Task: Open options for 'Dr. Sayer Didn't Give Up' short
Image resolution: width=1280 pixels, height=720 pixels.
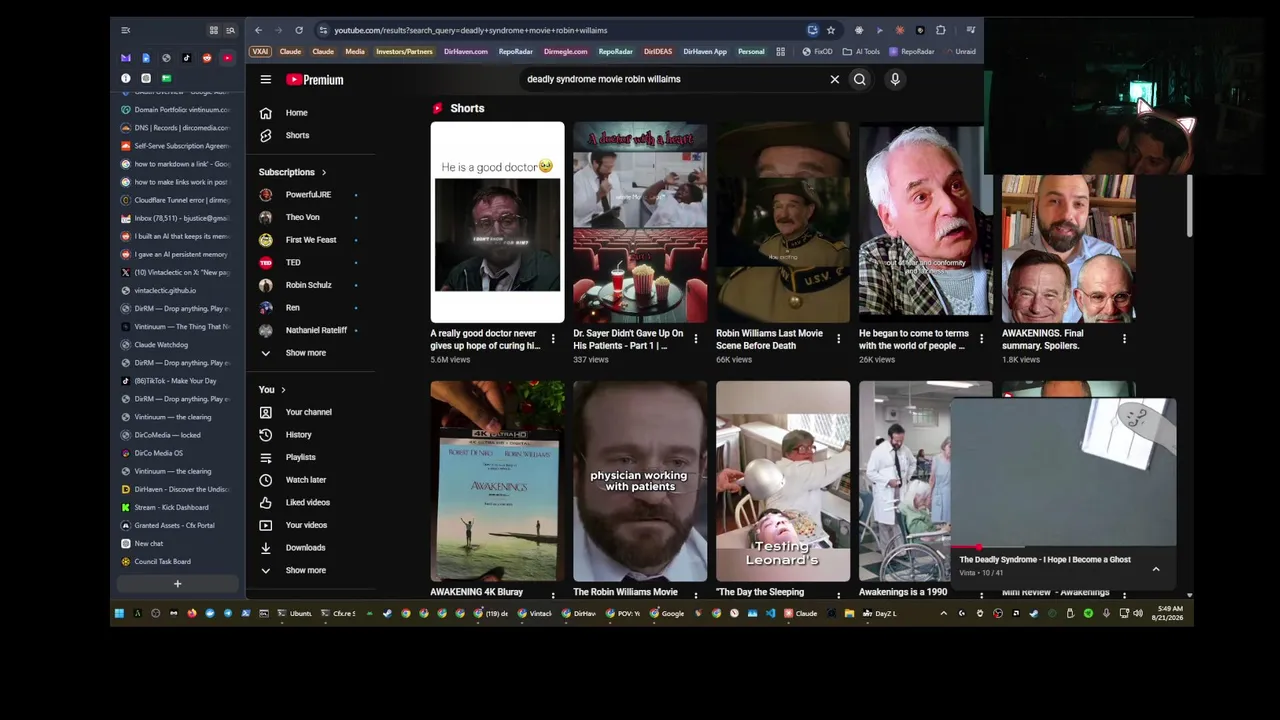Action: [696, 339]
